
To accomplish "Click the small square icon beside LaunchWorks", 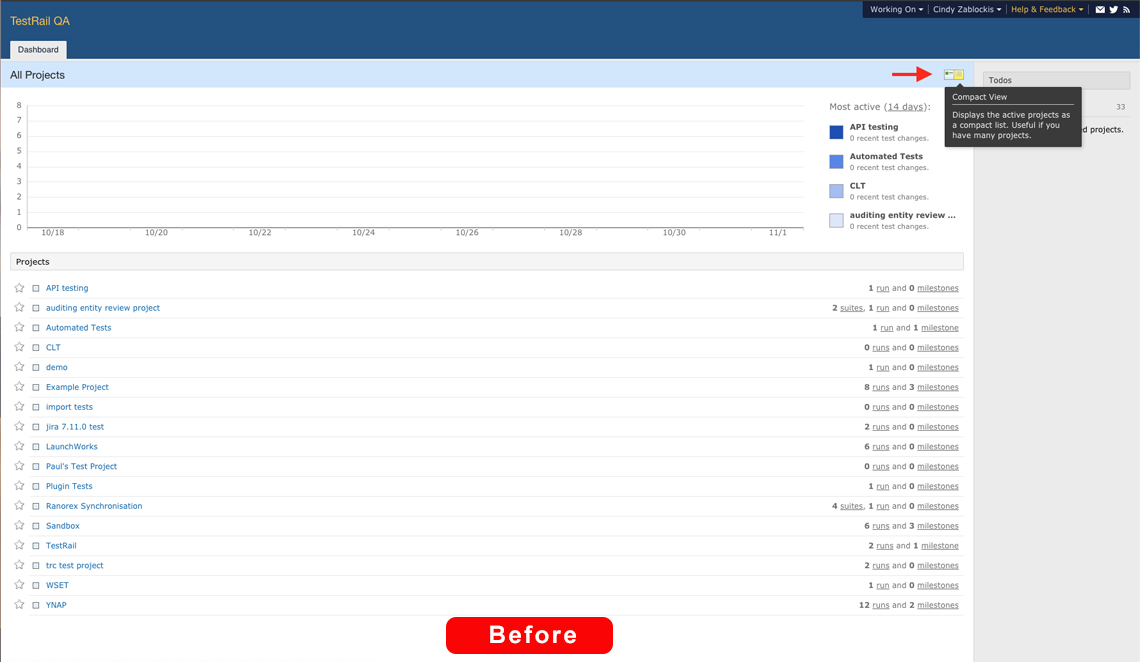I will click(36, 447).
